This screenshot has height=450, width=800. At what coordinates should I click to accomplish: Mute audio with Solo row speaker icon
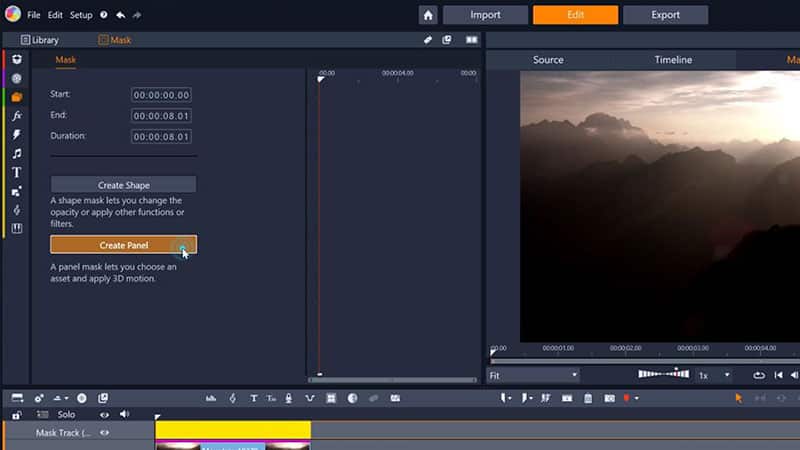pos(124,414)
